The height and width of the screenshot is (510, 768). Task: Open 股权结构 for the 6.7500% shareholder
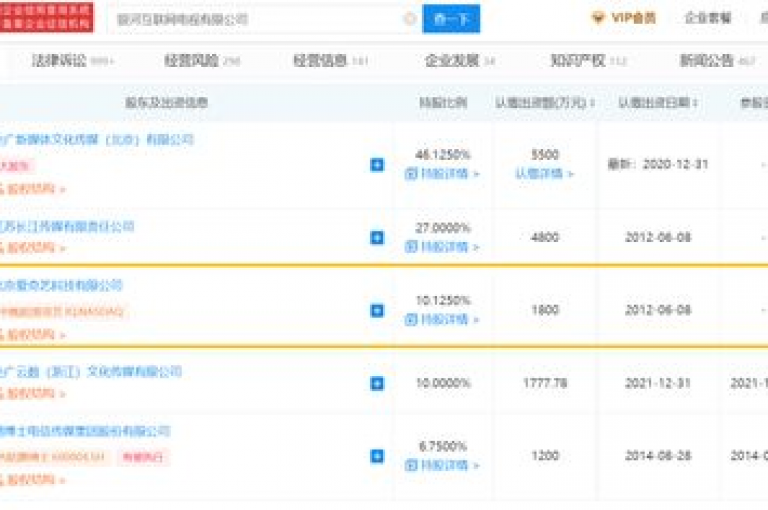click(x=33, y=480)
